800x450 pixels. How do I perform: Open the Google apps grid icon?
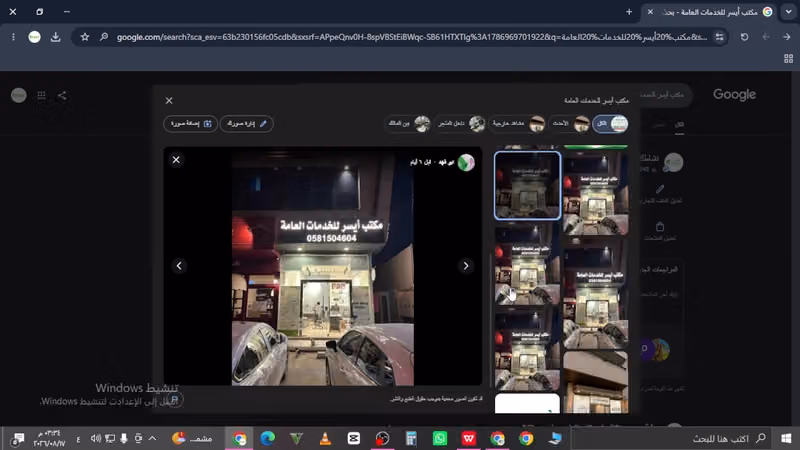pyautogui.click(x=41, y=95)
